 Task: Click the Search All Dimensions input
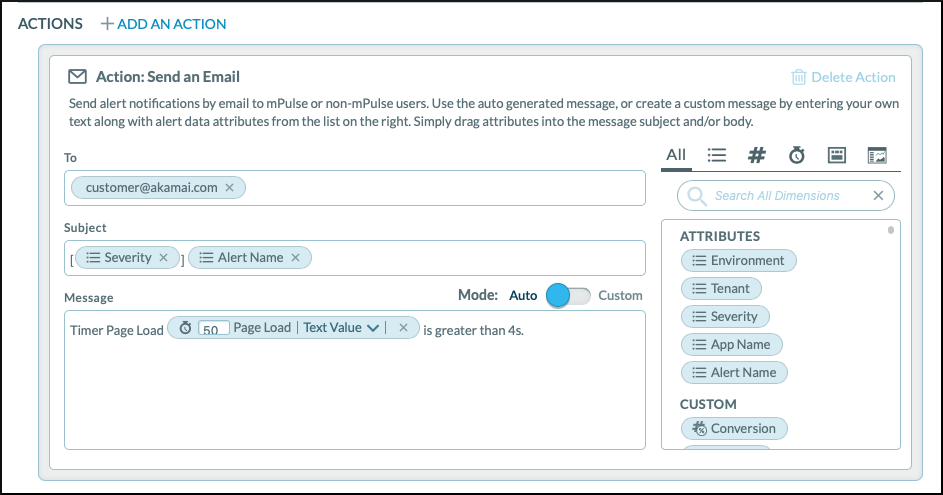click(x=780, y=196)
